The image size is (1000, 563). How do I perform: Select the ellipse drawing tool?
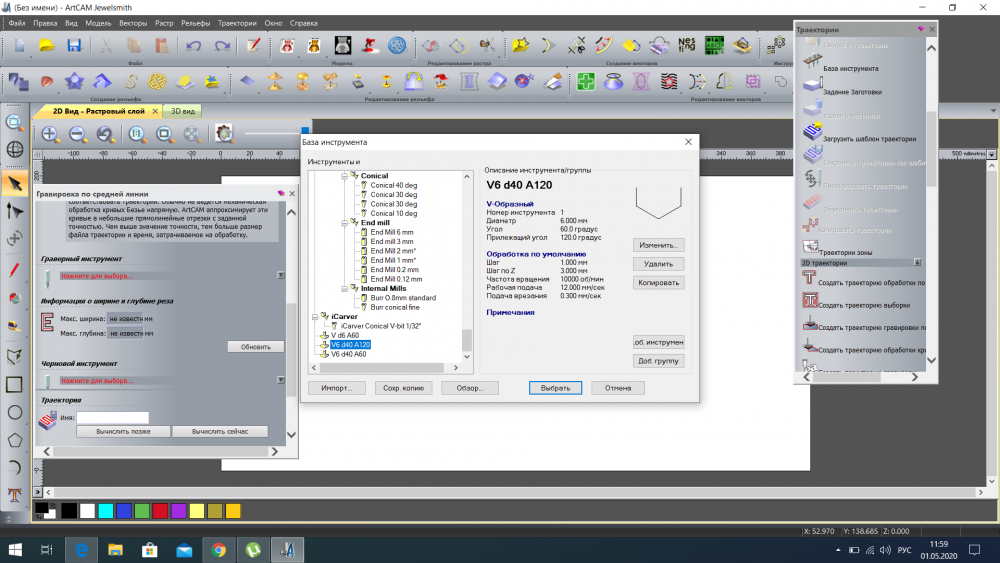point(14,411)
